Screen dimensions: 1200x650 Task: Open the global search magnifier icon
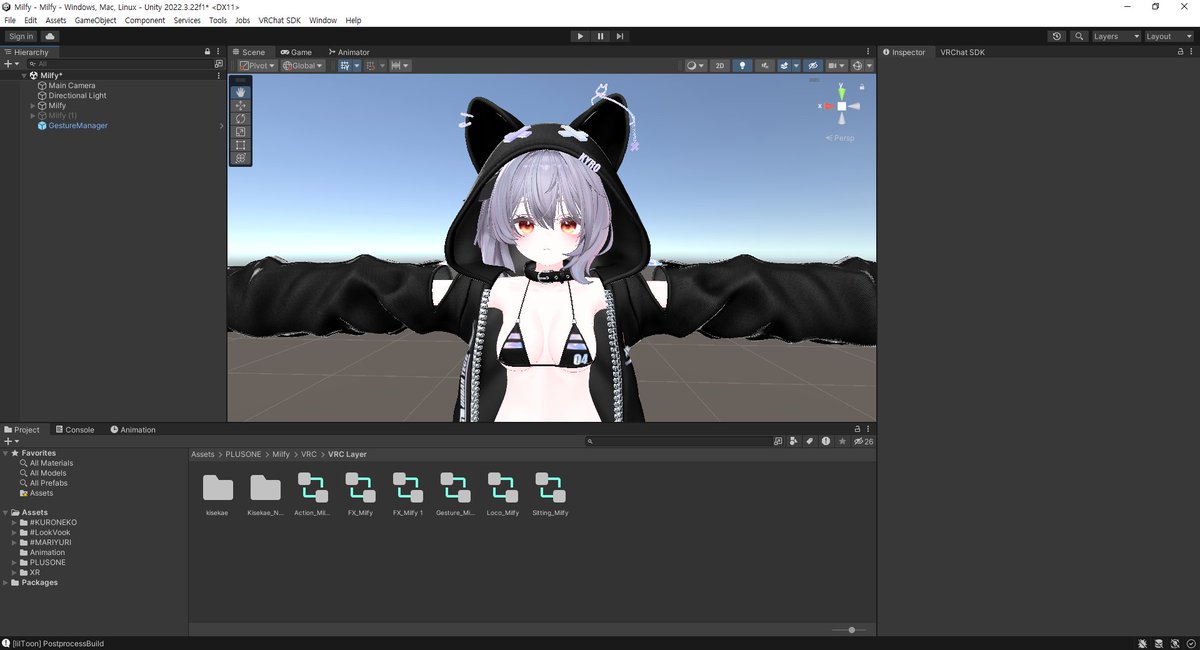(1079, 36)
